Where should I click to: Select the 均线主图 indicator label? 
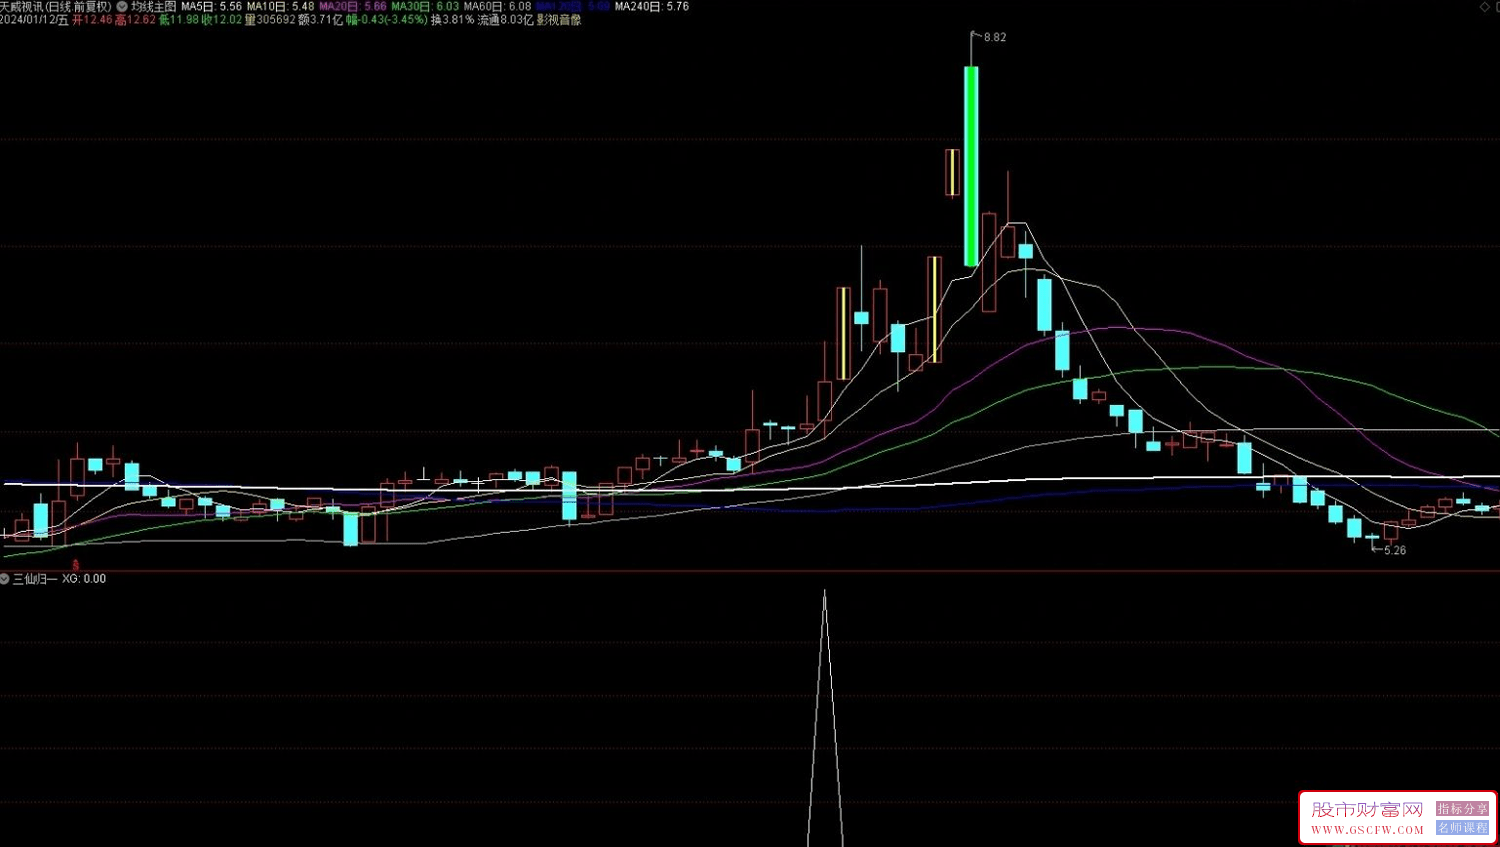[154, 6]
